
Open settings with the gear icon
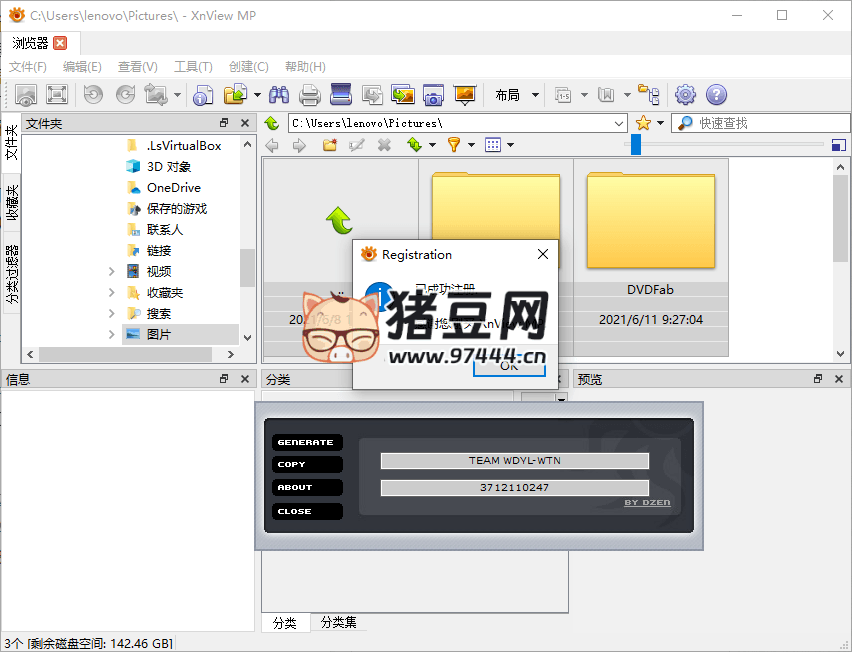click(x=685, y=95)
